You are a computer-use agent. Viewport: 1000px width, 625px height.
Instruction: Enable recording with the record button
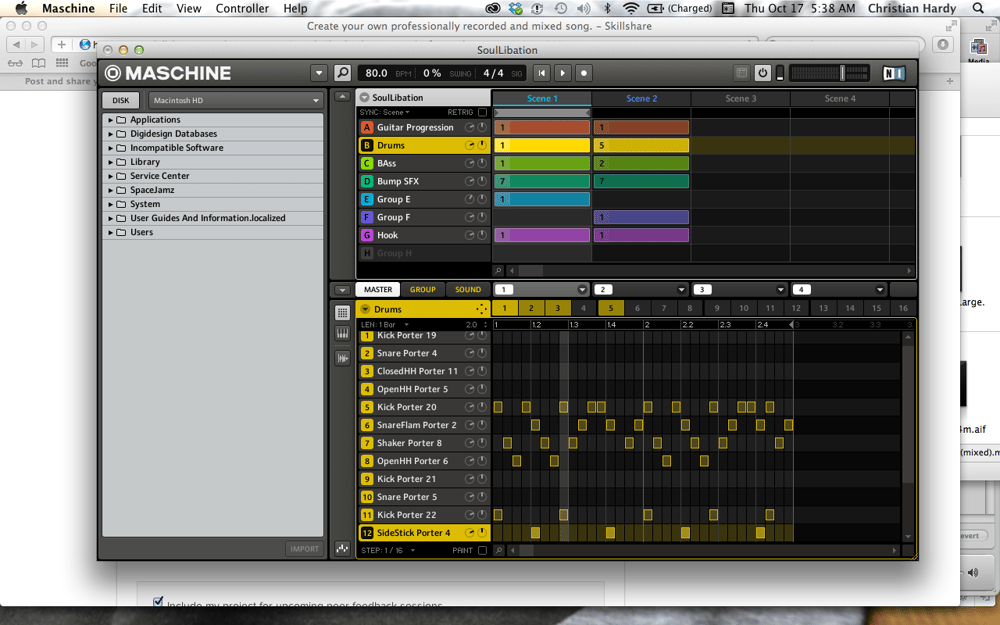(584, 73)
